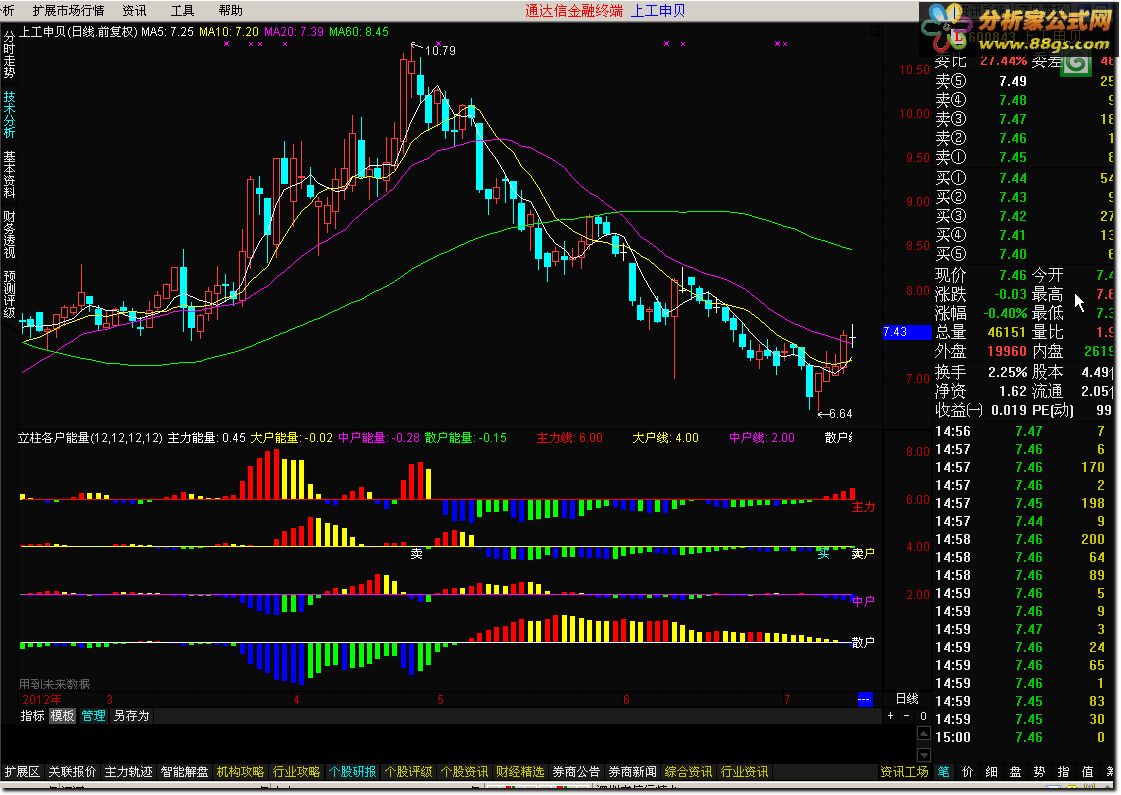1121x795 pixels.
Task: Select the 指 index tab
Action: coord(1063,771)
